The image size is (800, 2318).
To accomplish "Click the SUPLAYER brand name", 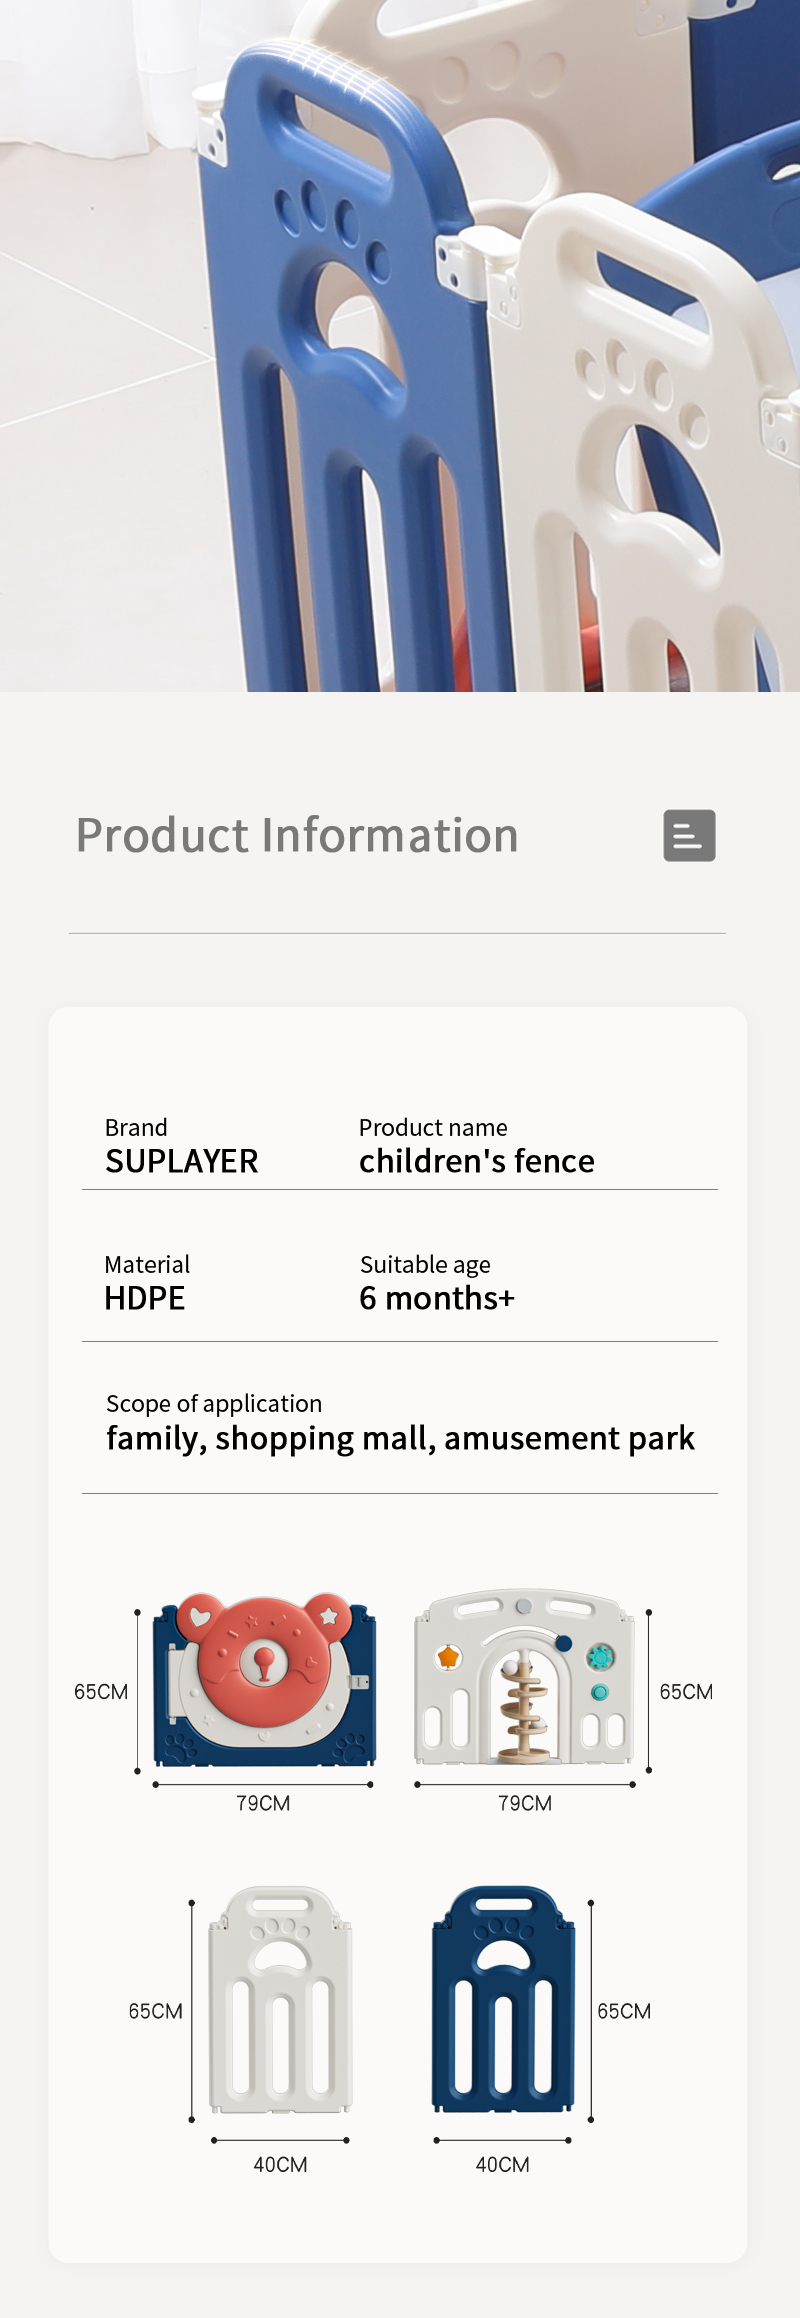I will pos(182,1161).
